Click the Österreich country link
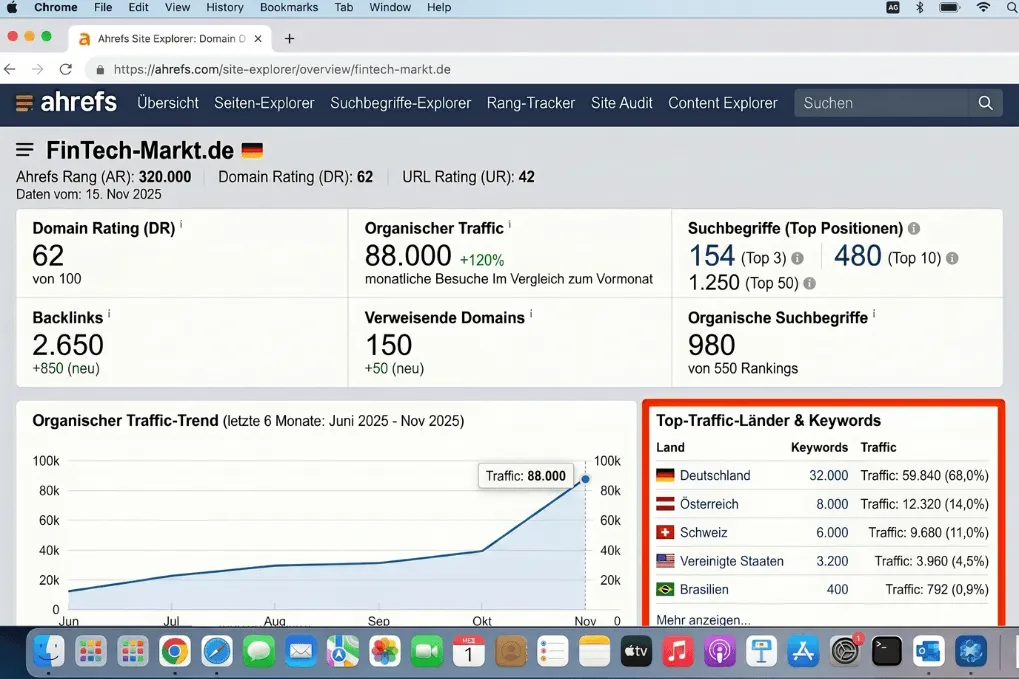The image size is (1019, 679). click(x=709, y=504)
